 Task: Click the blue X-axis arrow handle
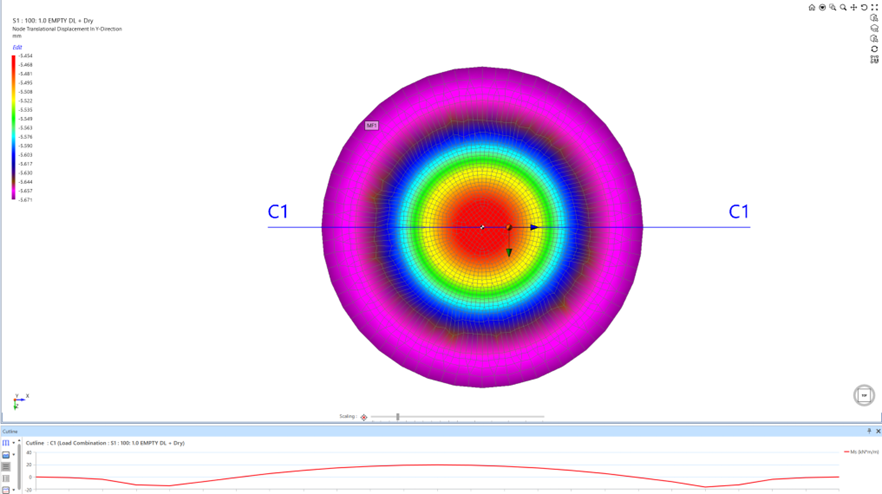coord(534,227)
